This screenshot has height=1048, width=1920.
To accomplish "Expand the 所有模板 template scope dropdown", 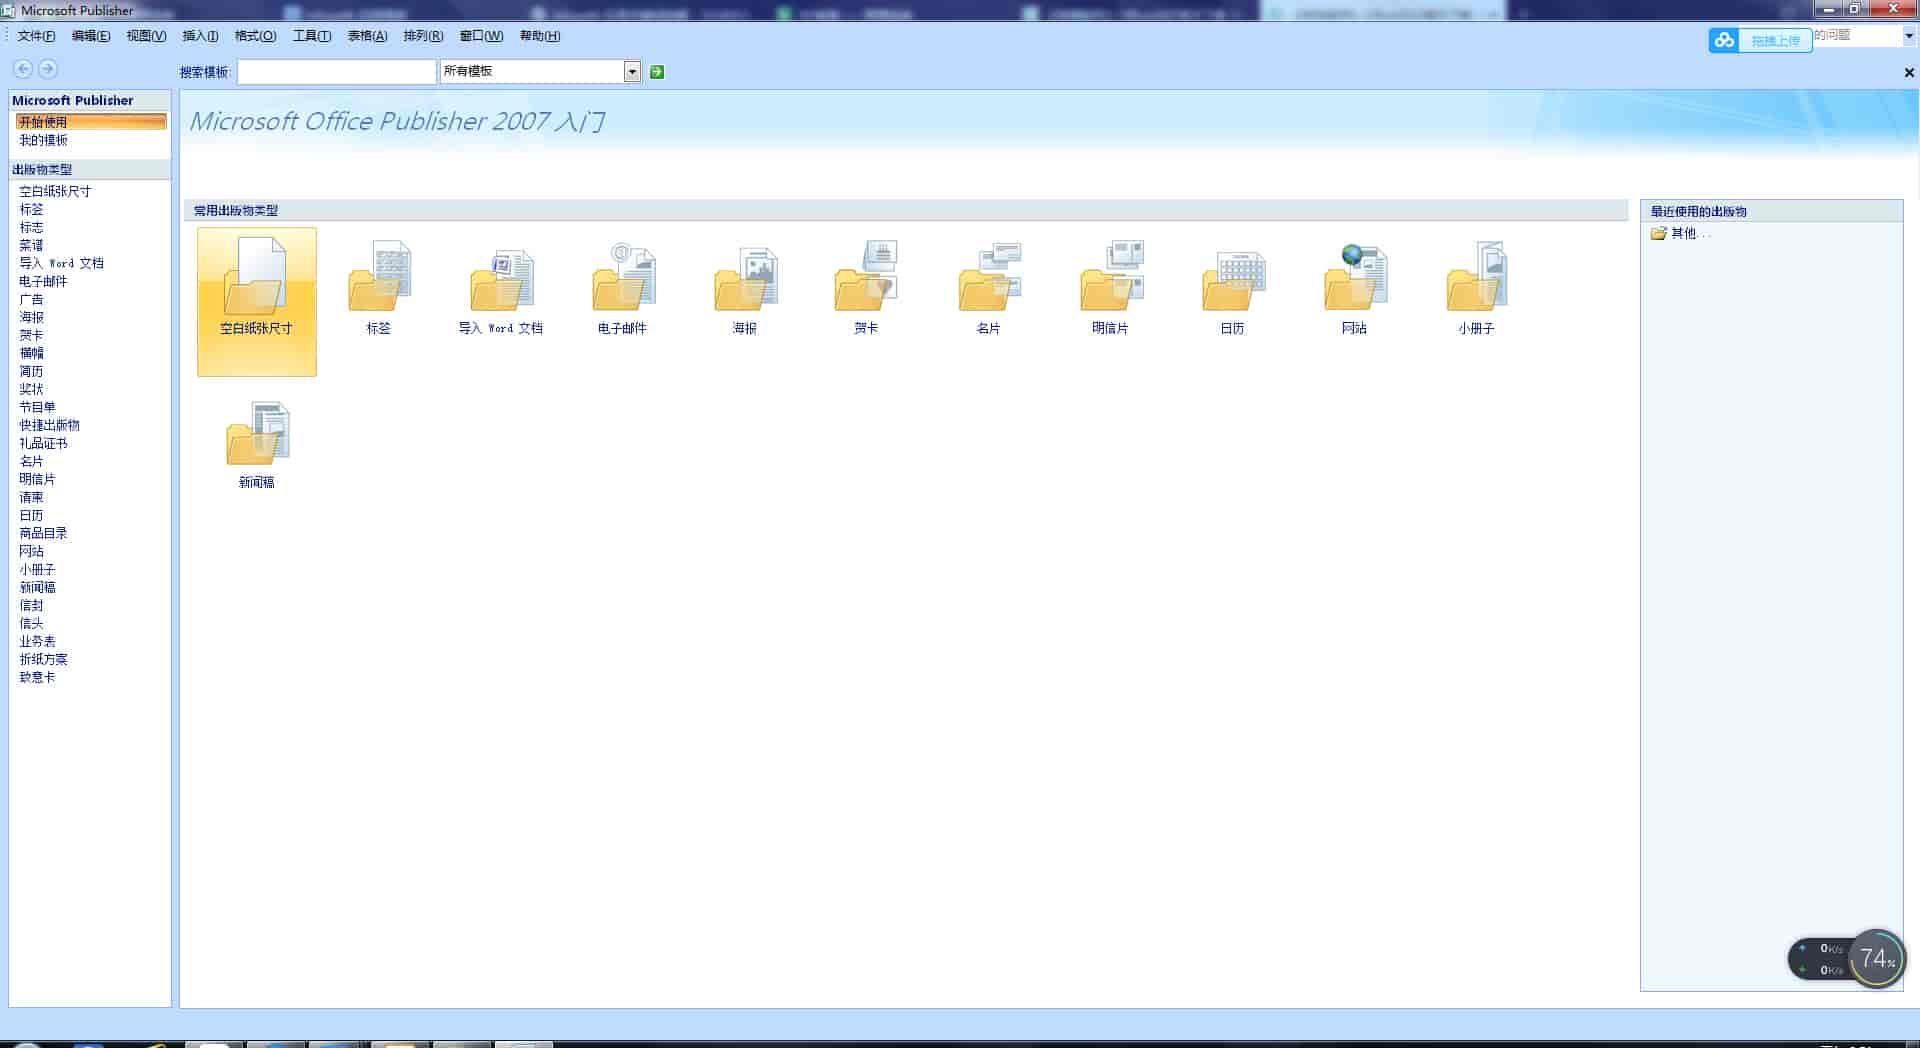I will (632, 71).
